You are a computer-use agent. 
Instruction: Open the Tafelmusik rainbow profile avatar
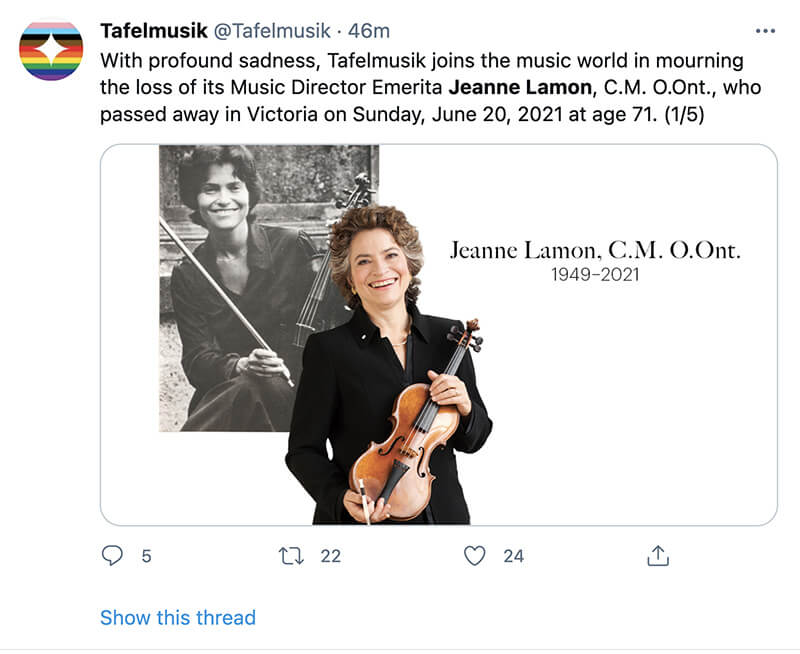(51, 51)
